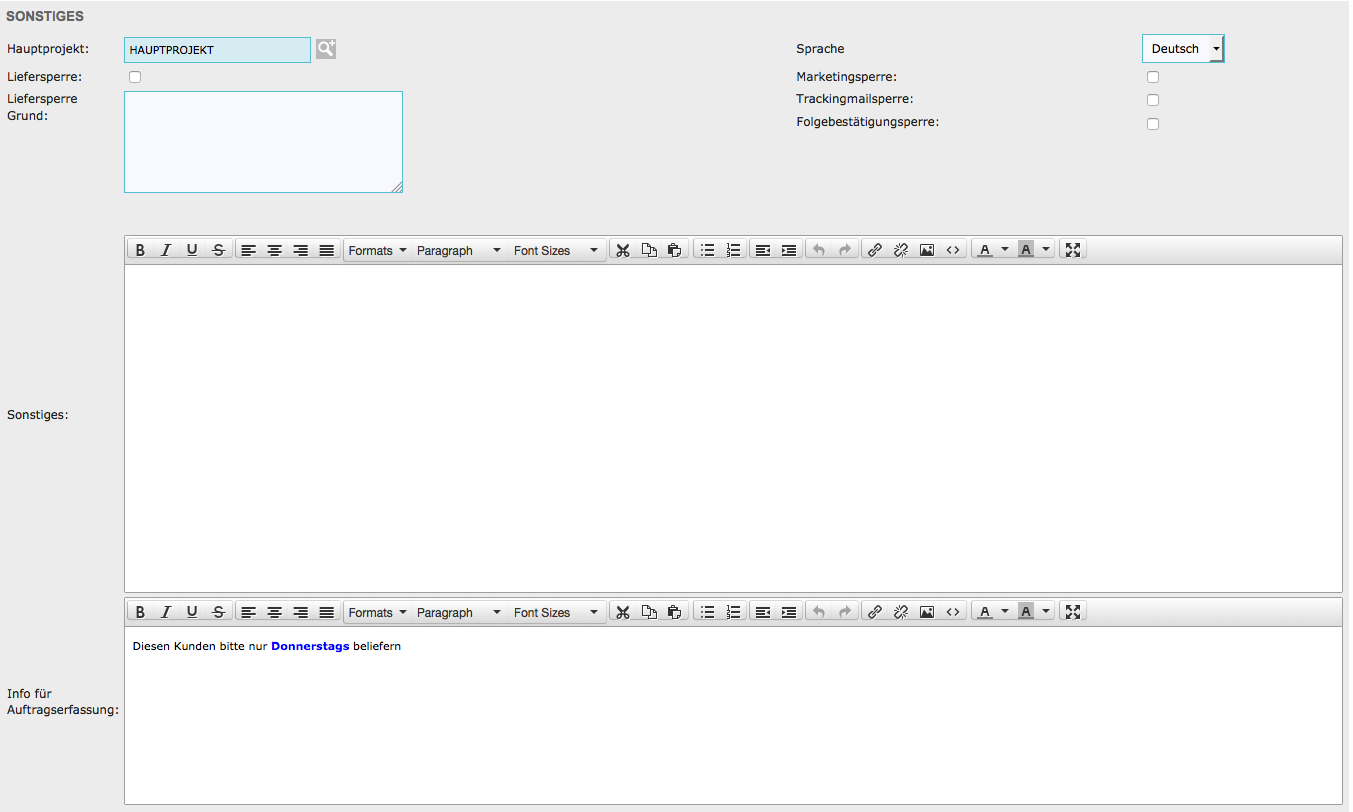The height and width of the screenshot is (812, 1353).
Task: Check the Marketingsperre checkbox
Action: pos(1153,77)
